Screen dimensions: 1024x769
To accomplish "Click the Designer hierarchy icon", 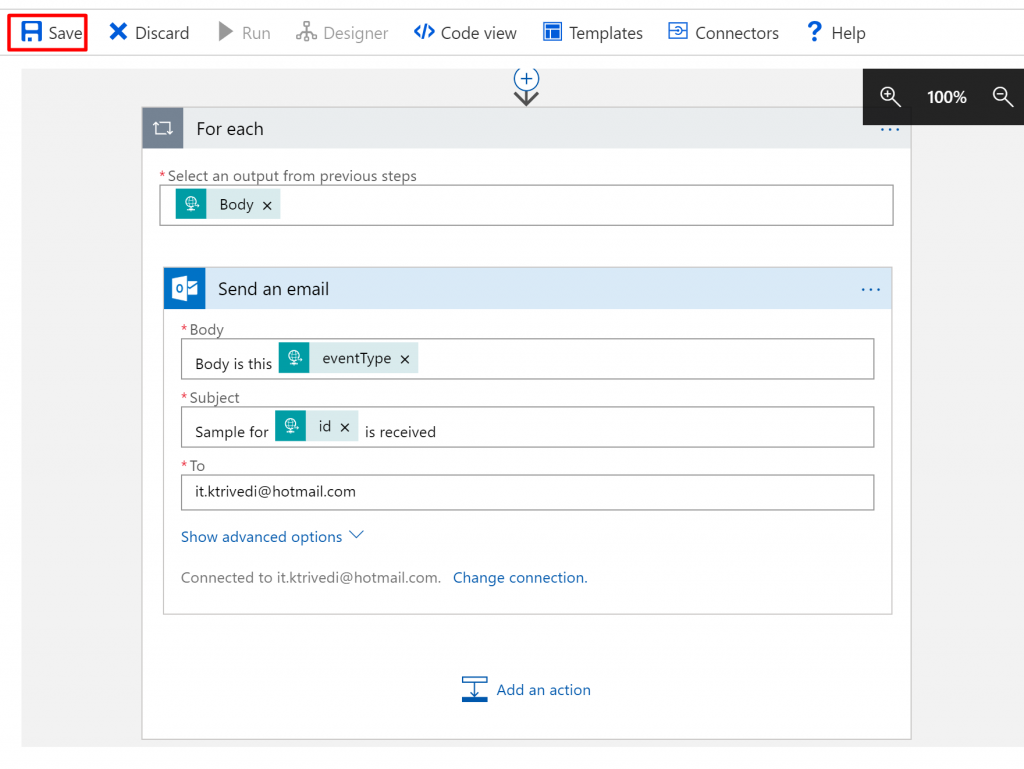I will [x=306, y=31].
